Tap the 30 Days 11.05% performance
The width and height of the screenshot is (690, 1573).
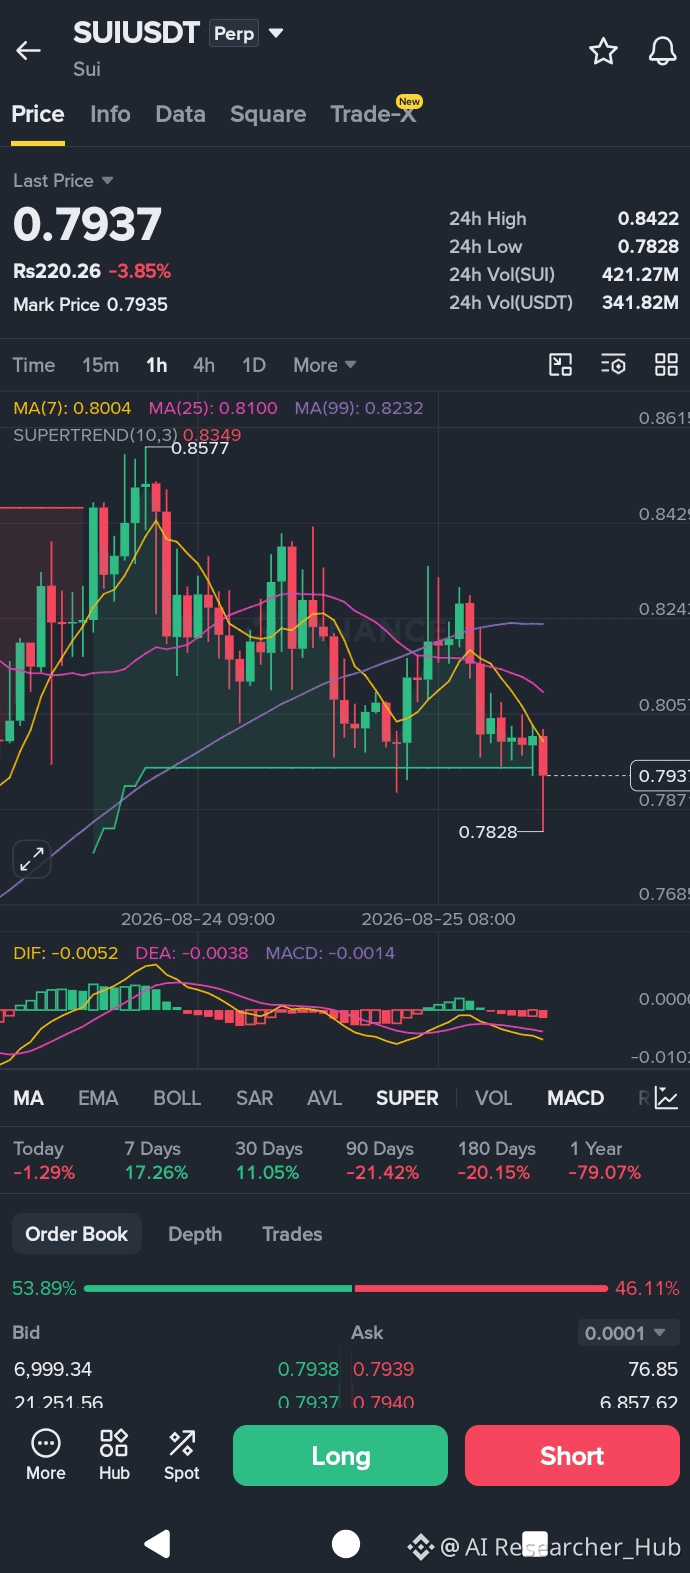click(267, 1160)
